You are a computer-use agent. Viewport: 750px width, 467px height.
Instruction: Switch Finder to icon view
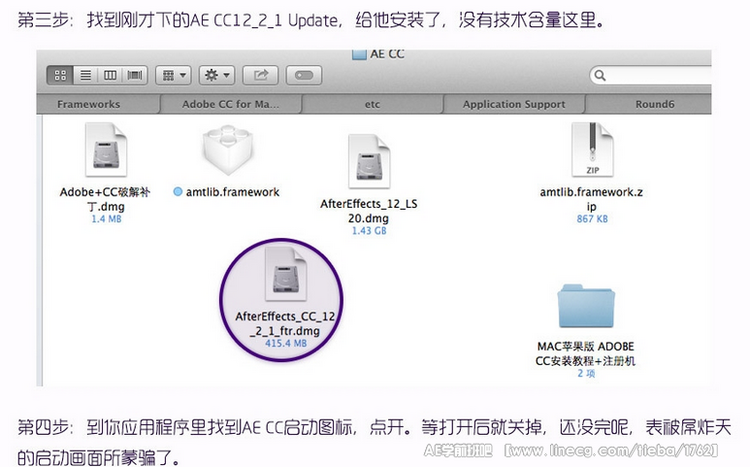pyautogui.click(x=60, y=75)
